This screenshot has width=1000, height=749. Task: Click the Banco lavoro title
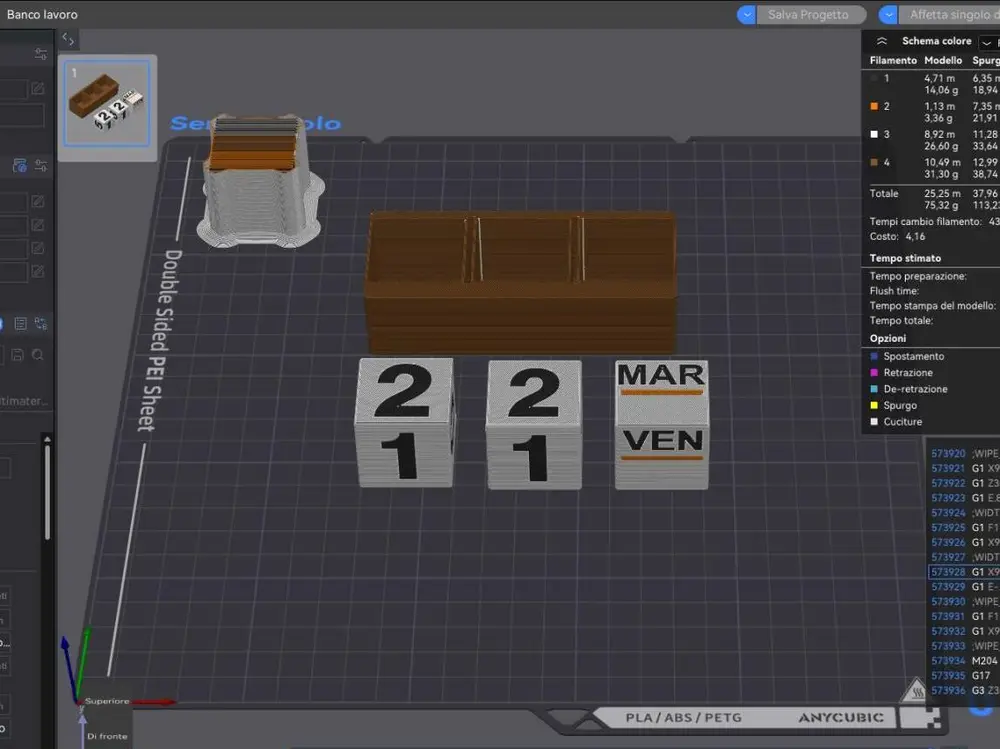[x=42, y=15]
